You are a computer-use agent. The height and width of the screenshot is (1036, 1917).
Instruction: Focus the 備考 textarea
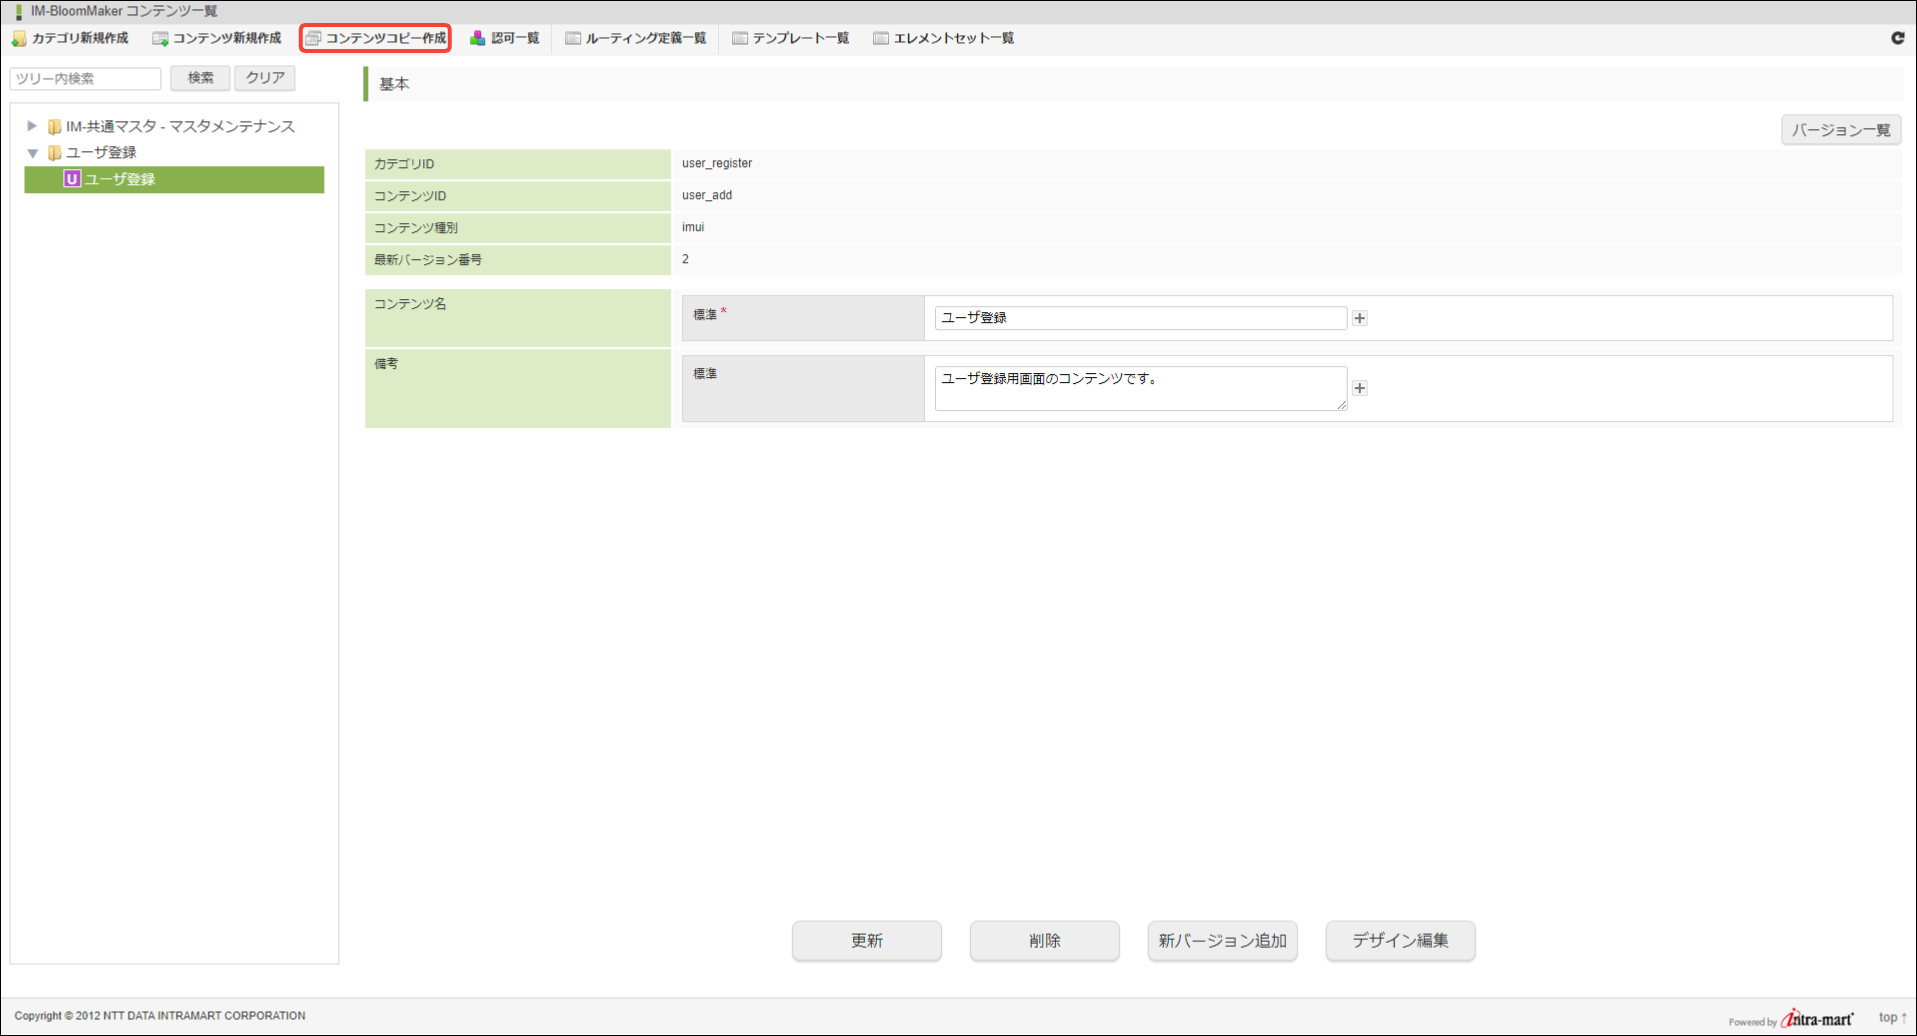point(1141,388)
